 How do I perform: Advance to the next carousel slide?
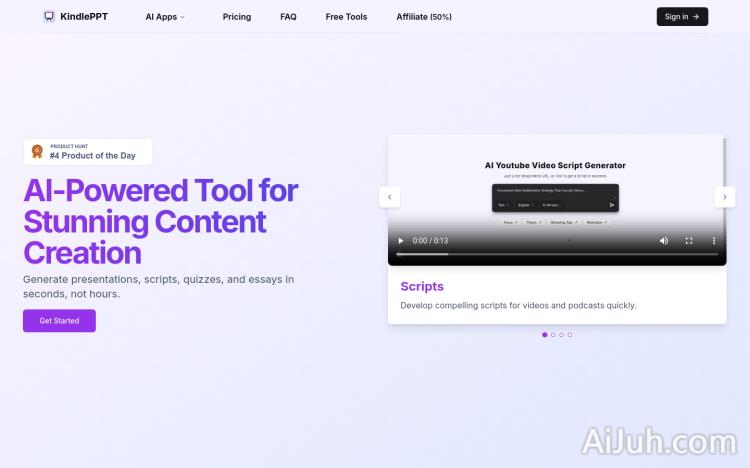(725, 197)
